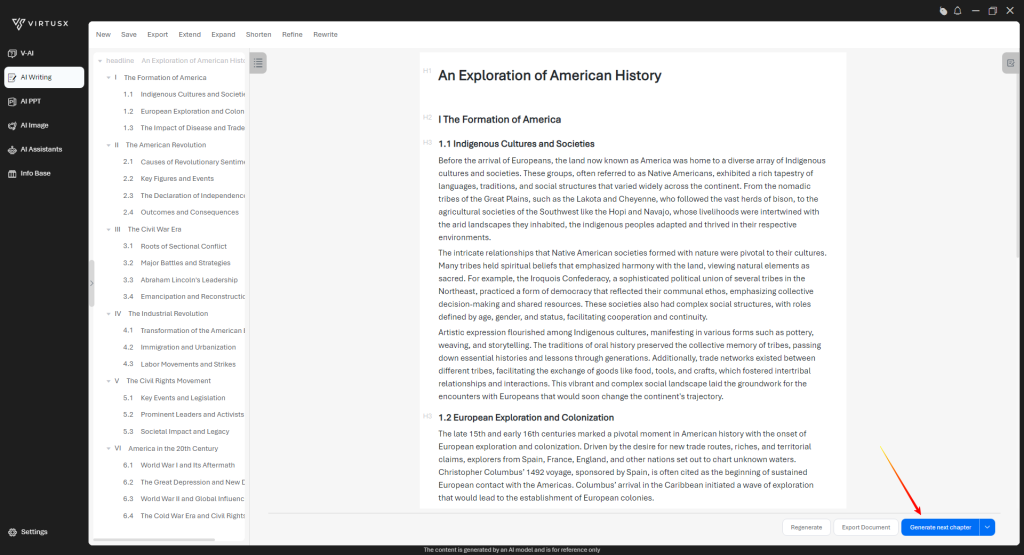Collapse chapter VI America in the 20th Century
The height and width of the screenshot is (555, 1024).
click(x=108, y=449)
